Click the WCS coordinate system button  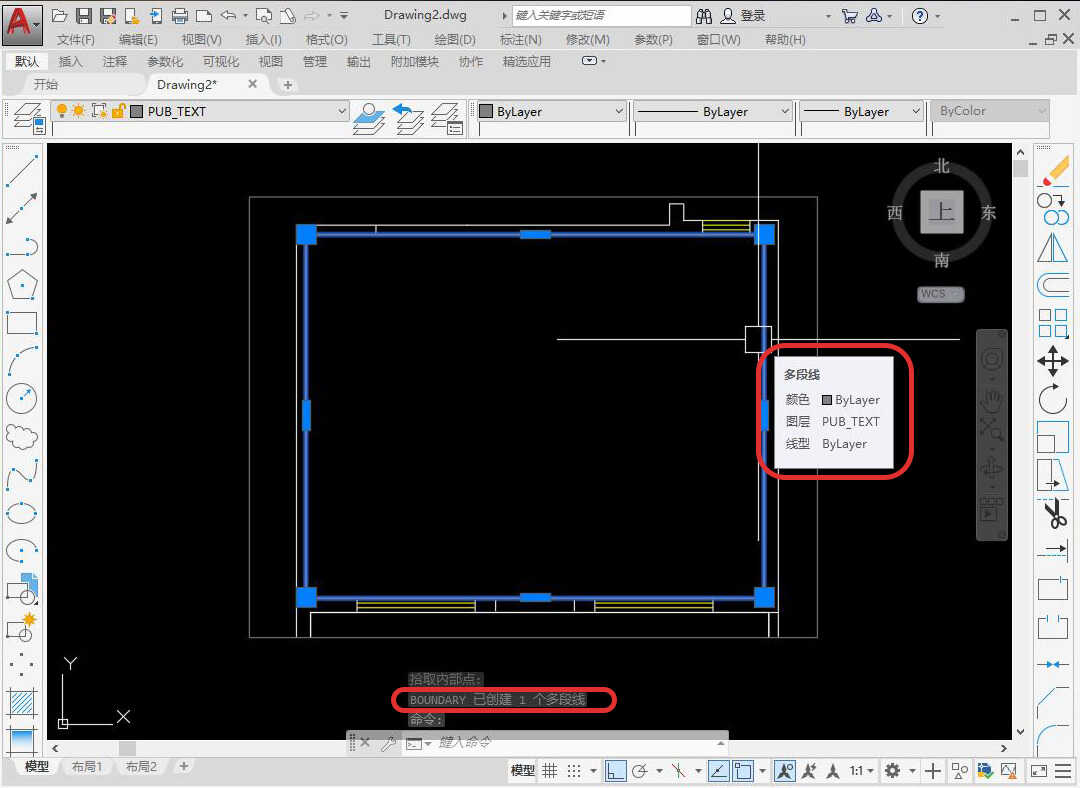941,294
